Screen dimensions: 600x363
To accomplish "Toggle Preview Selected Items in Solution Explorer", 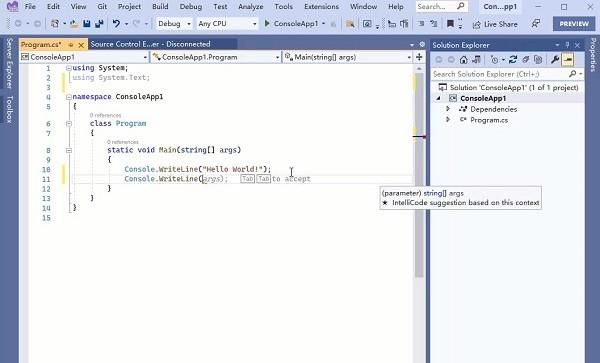I will tap(567, 60).
